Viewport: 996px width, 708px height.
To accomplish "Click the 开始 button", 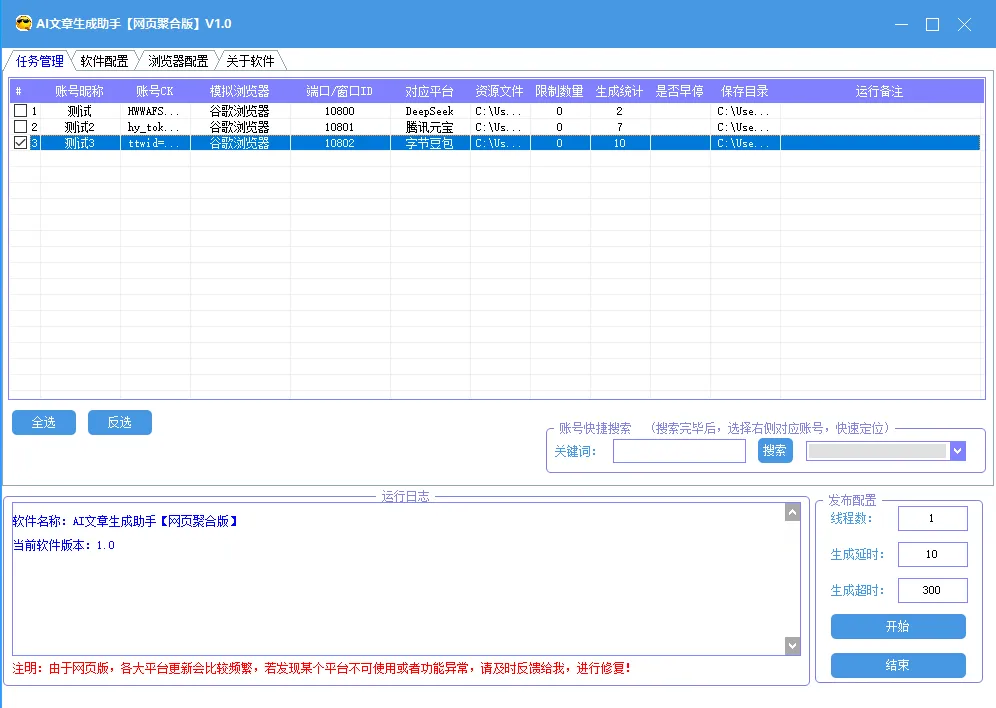I will [x=898, y=627].
